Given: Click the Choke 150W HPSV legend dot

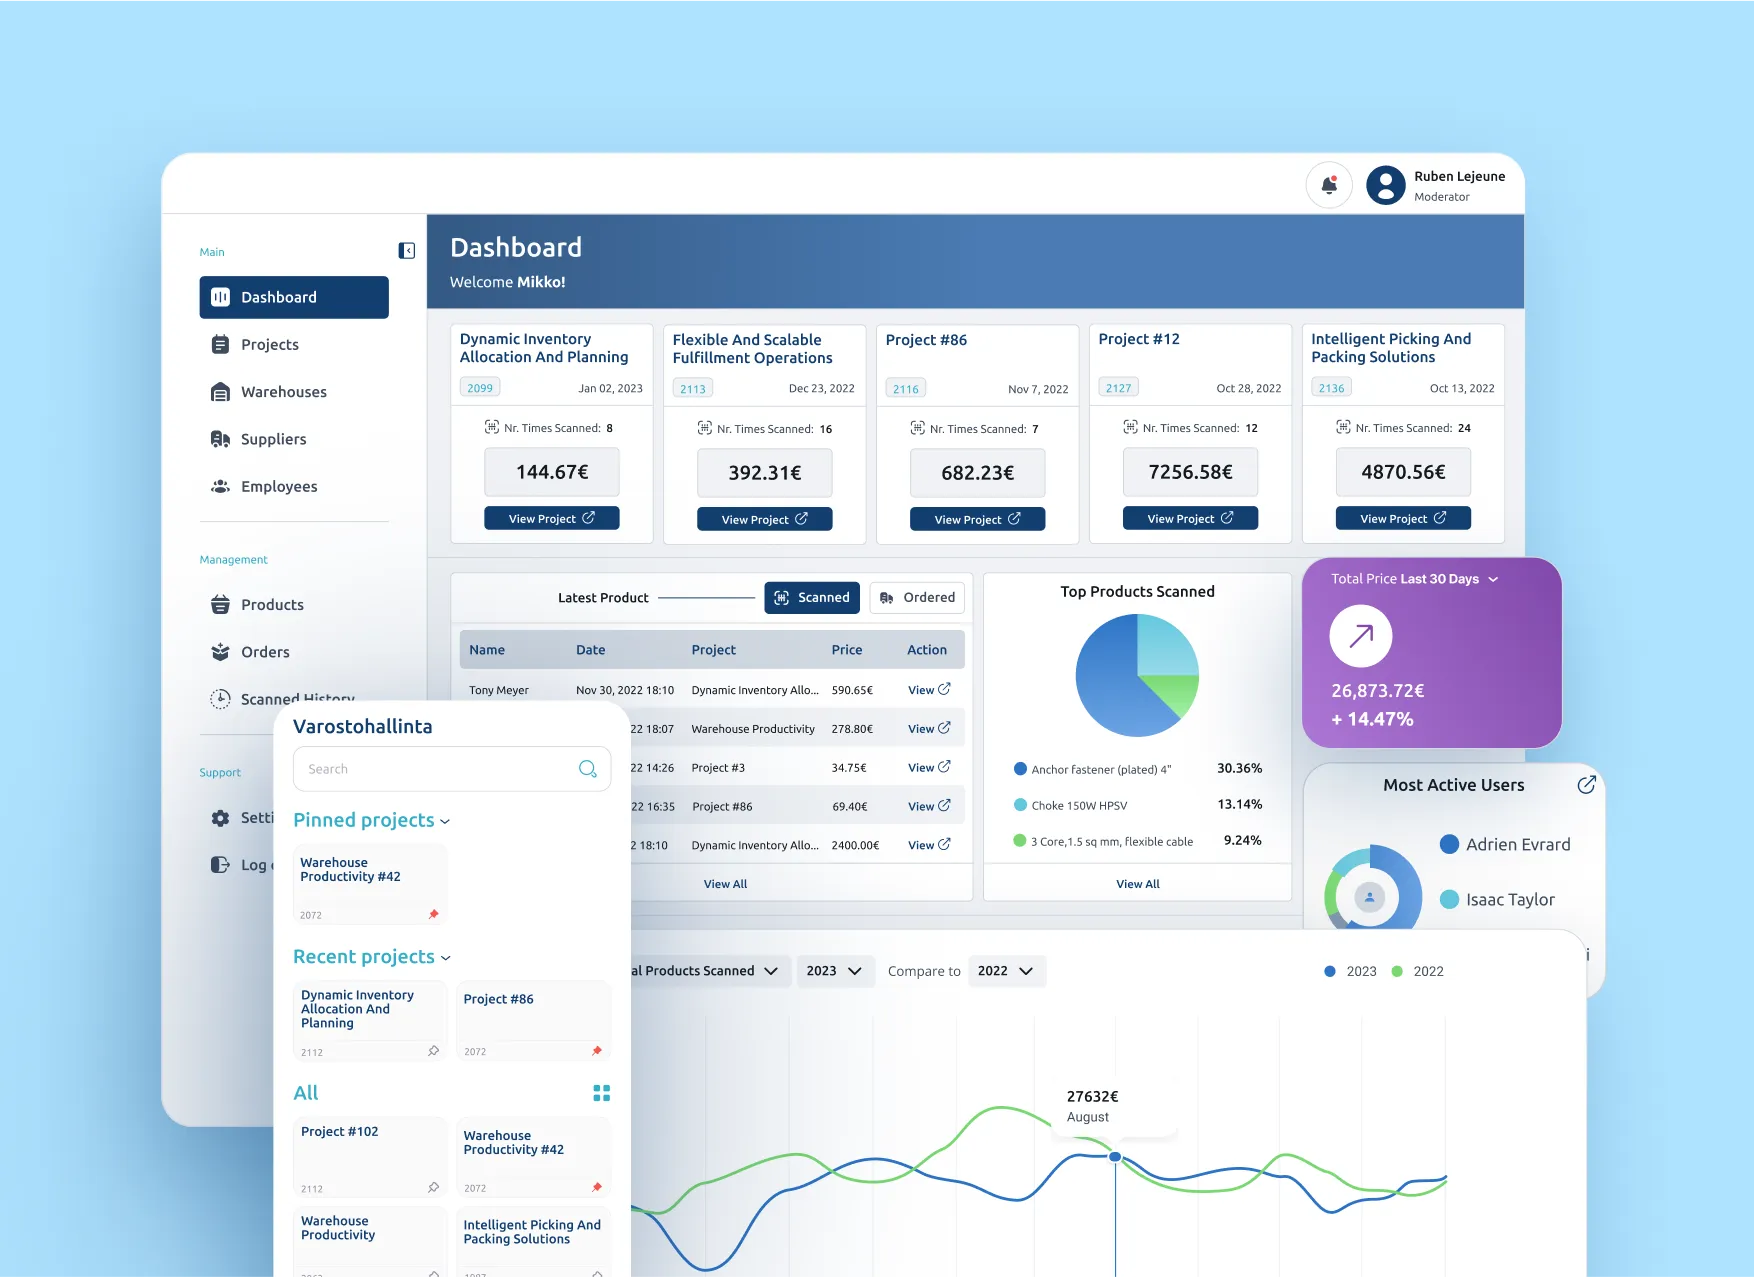Looking at the screenshot, I should (1020, 805).
